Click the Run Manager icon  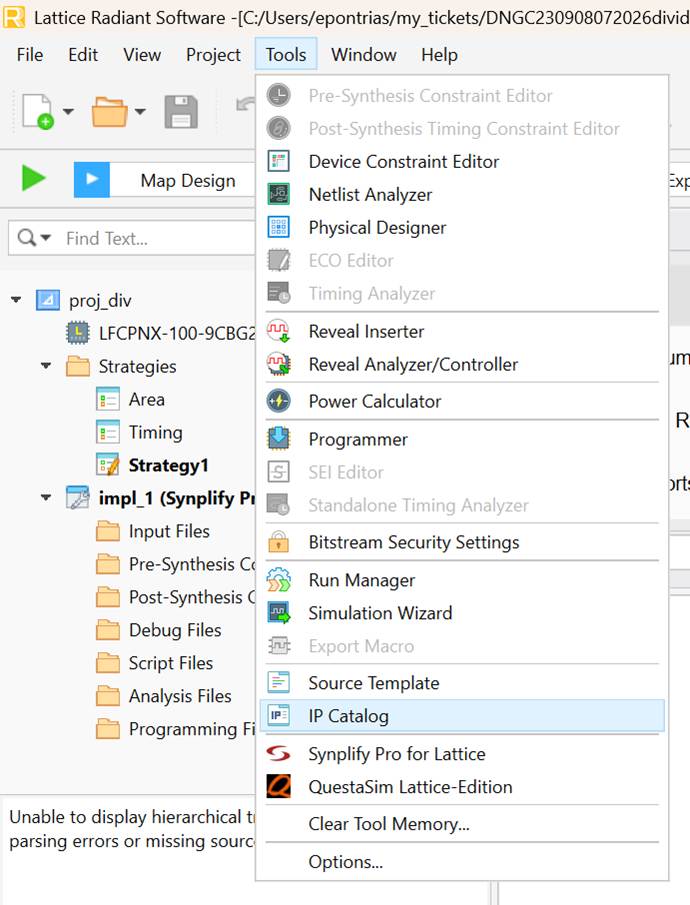(x=279, y=579)
